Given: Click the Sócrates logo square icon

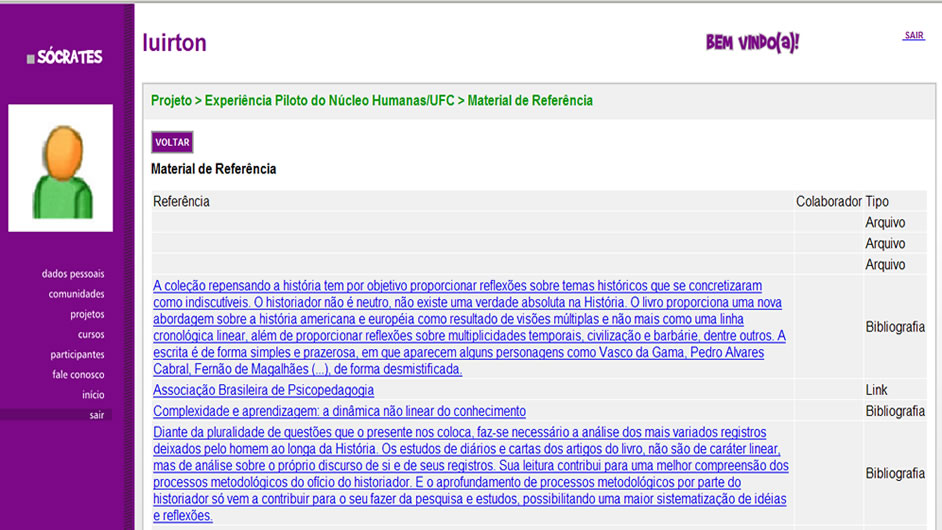Looking at the screenshot, I should point(31,59).
